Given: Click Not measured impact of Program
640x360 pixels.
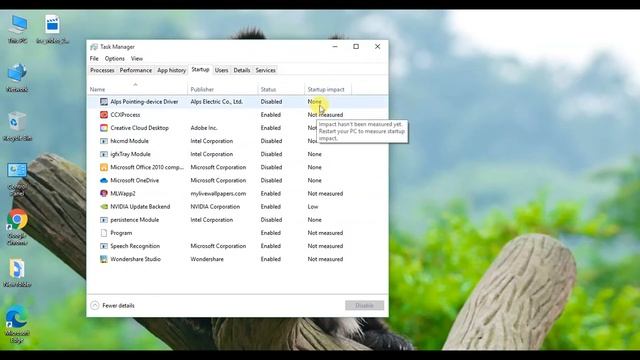Looking at the screenshot, I should click(325, 233).
